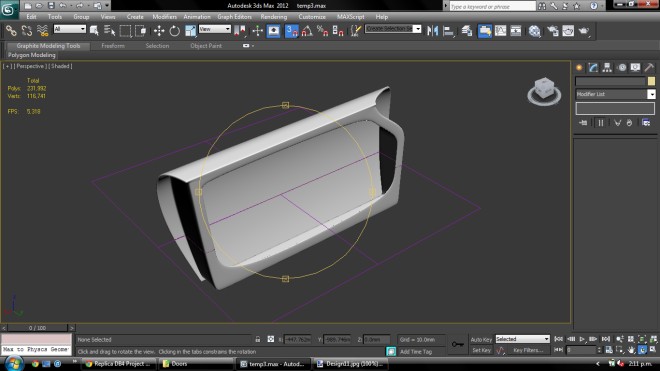This screenshot has width=660, height=371.
Task: Toggle Percent Snap
Action: click(x=322, y=31)
